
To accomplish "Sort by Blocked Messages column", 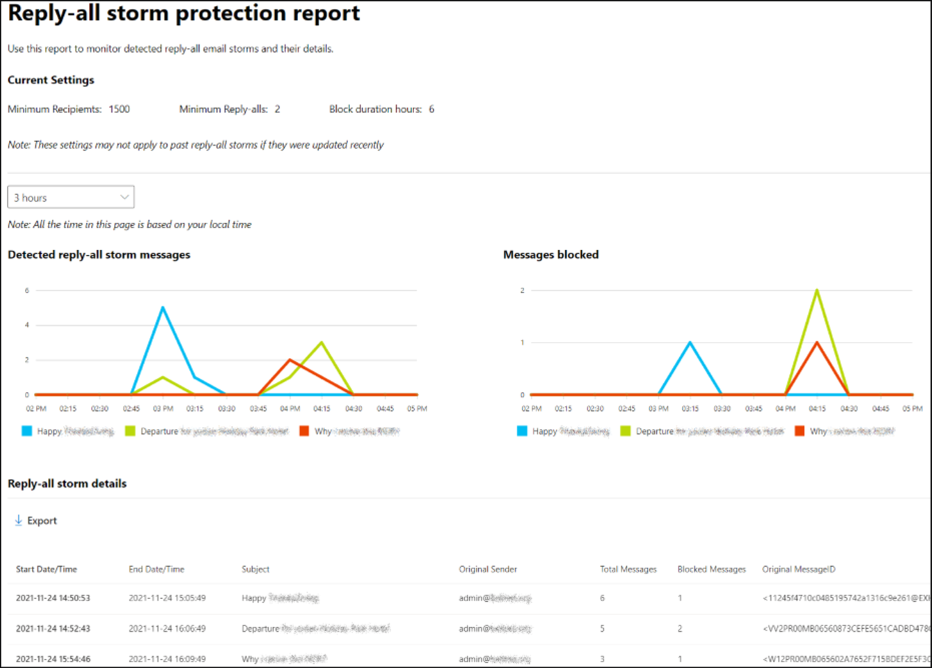I will pyautogui.click(x=712, y=569).
